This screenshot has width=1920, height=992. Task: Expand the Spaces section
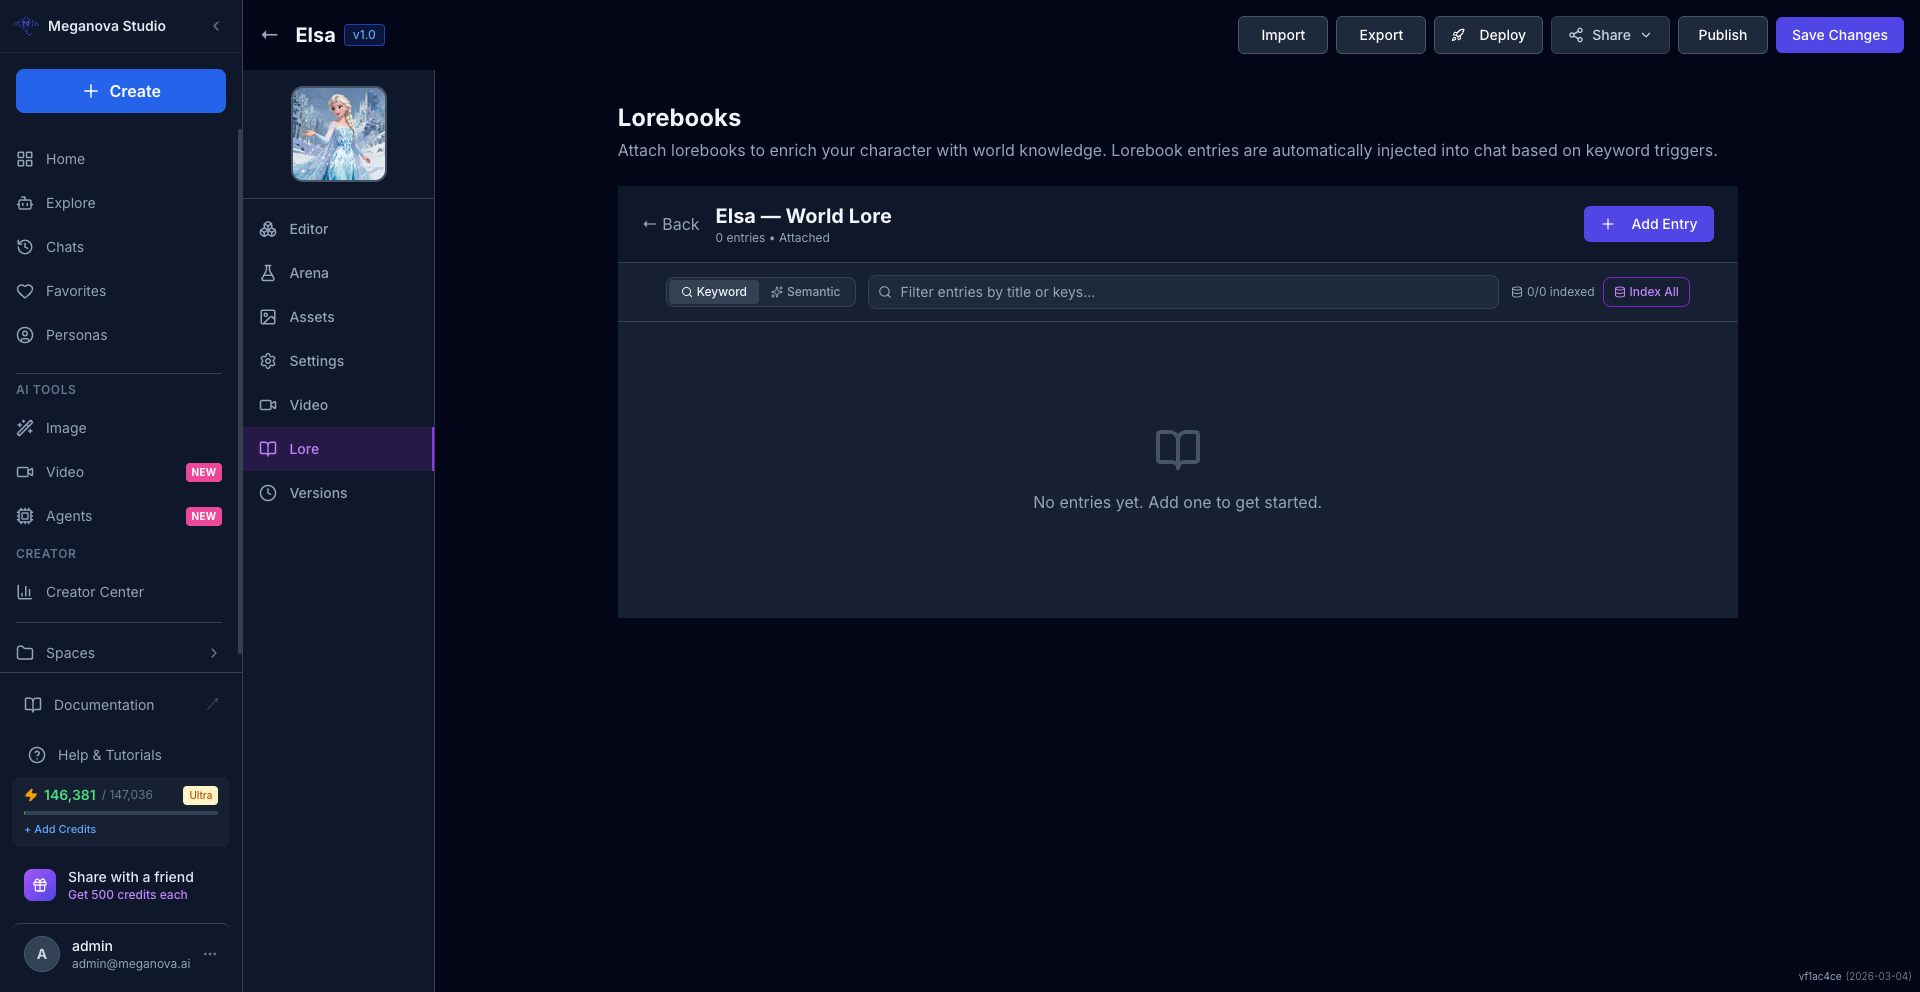[214, 653]
